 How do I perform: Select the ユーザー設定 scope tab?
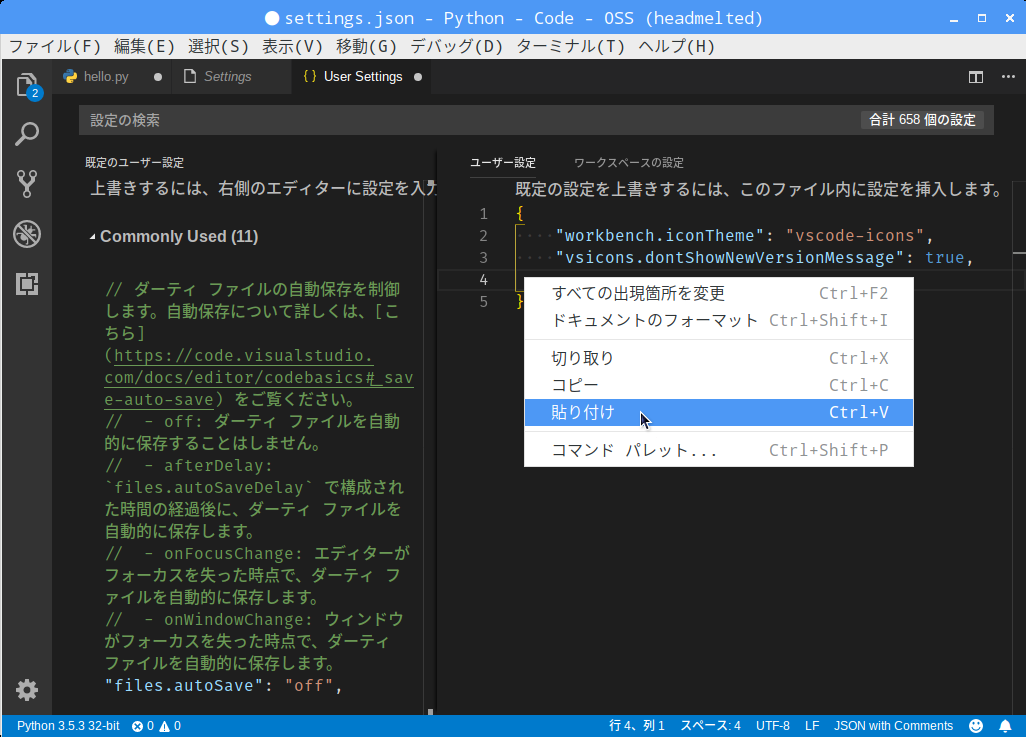(503, 162)
